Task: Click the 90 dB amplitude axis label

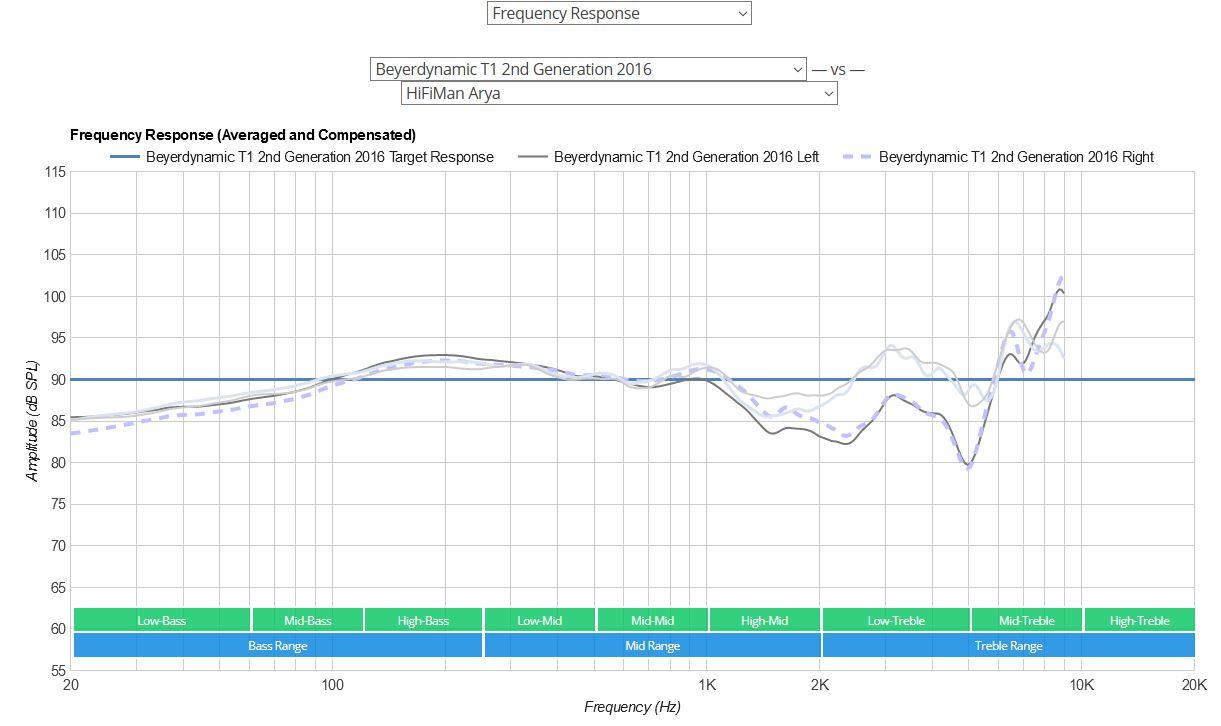Action: pos(56,380)
